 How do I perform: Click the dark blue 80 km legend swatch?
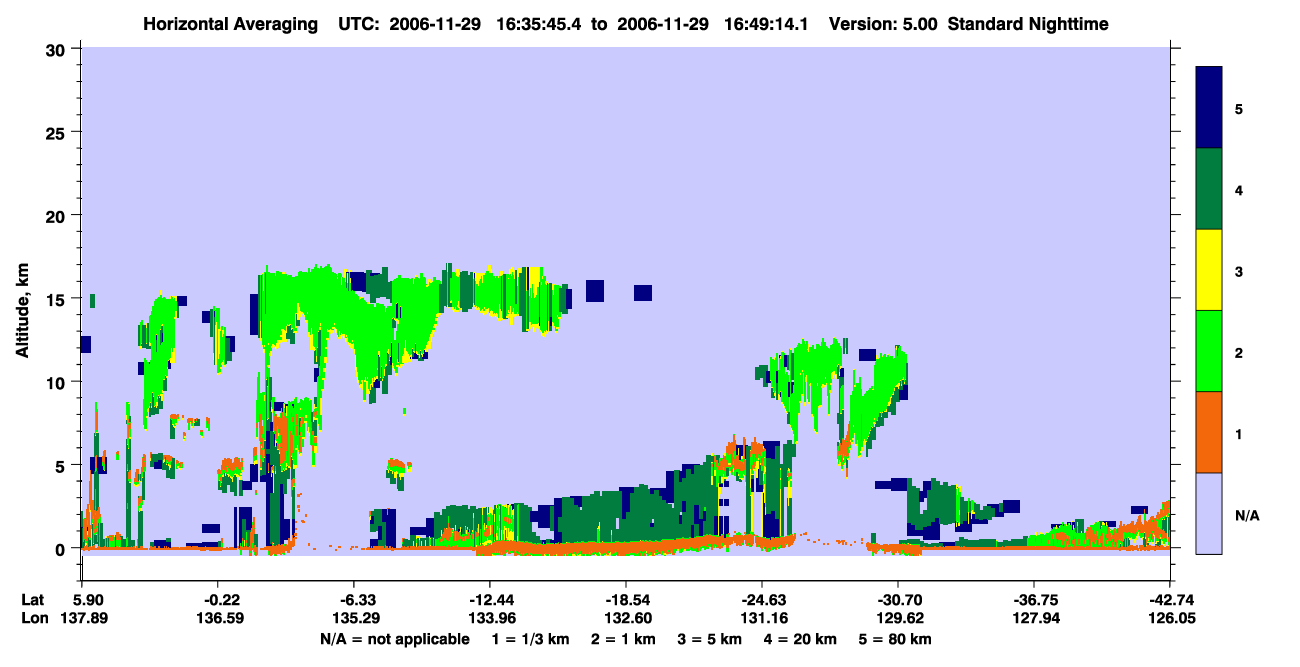pos(1209,108)
